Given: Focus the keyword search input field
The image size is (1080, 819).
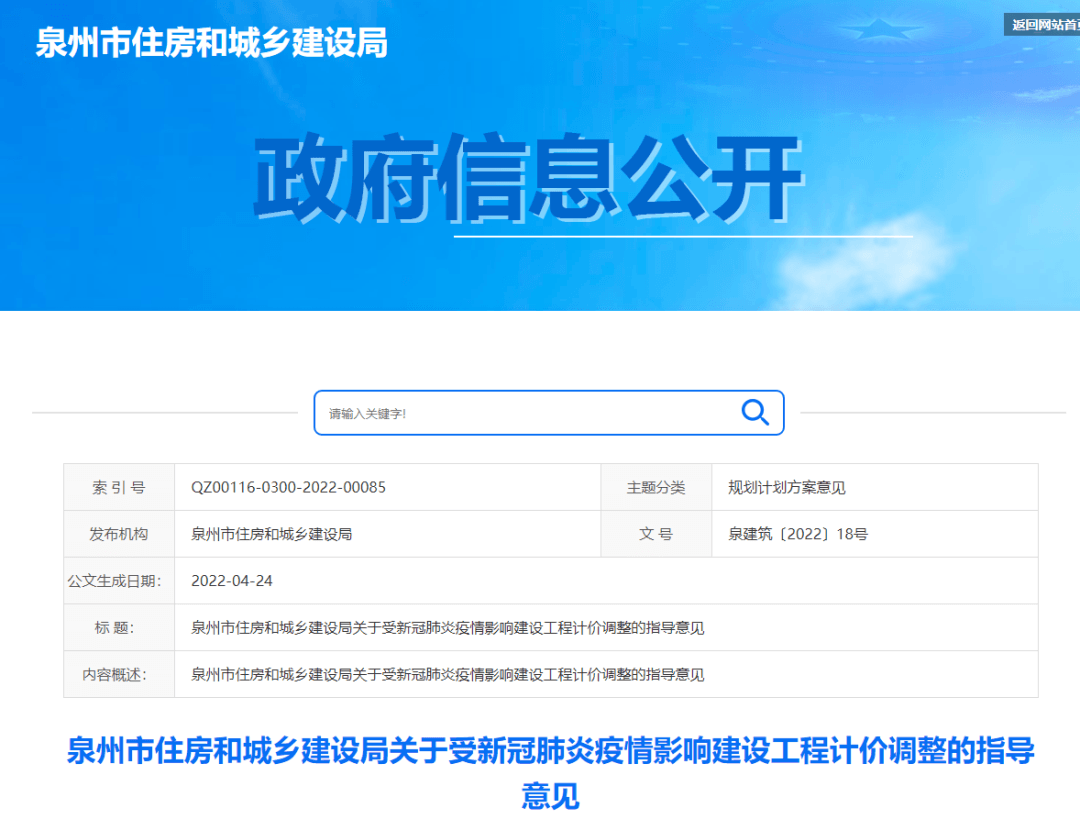Looking at the screenshot, I should click(x=520, y=413).
